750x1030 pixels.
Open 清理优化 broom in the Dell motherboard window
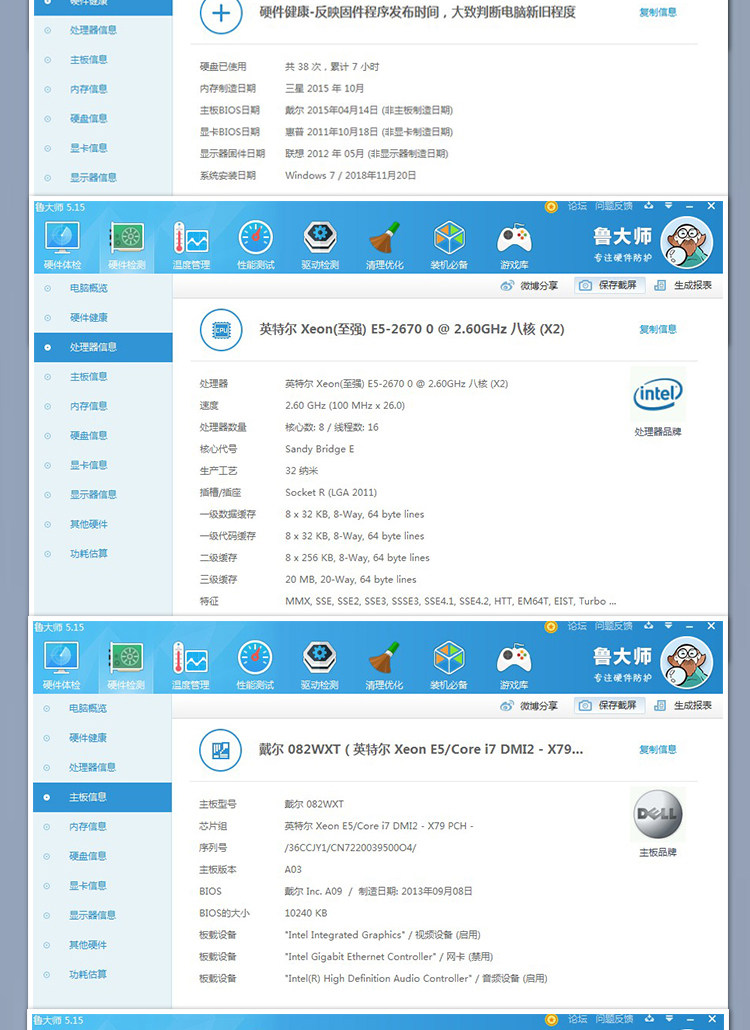(384, 665)
